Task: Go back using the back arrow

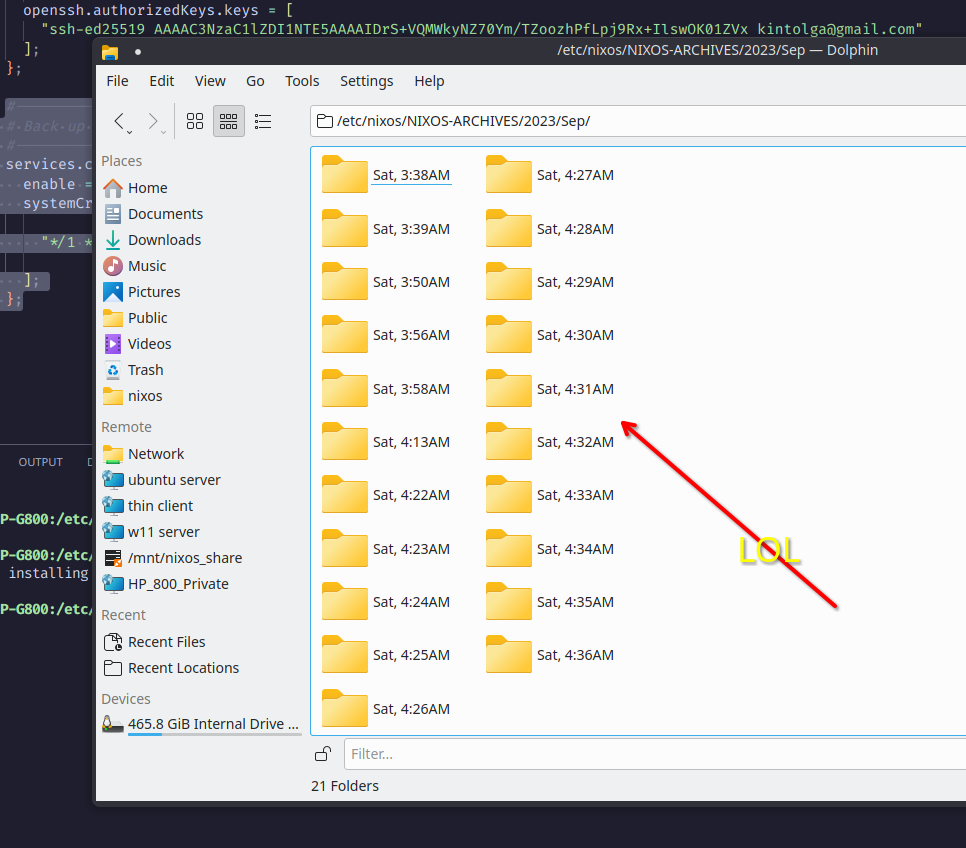Action: pos(120,121)
